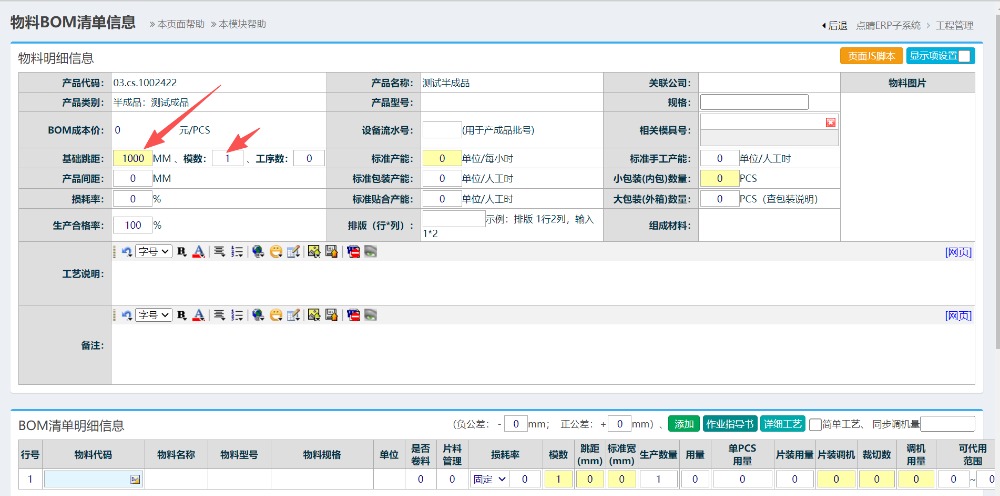Click the 基础跳距 input field

tap(133, 158)
